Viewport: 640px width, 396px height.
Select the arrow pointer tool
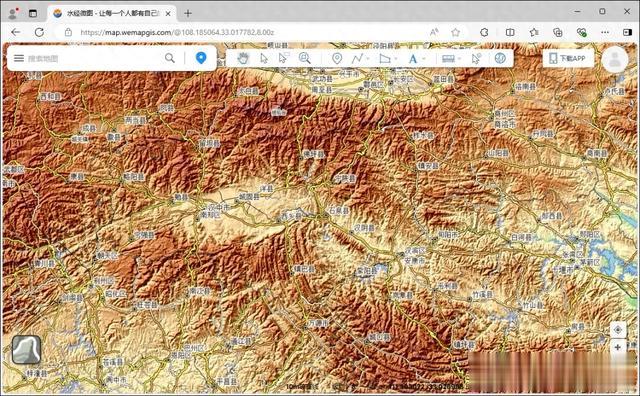coord(264,58)
